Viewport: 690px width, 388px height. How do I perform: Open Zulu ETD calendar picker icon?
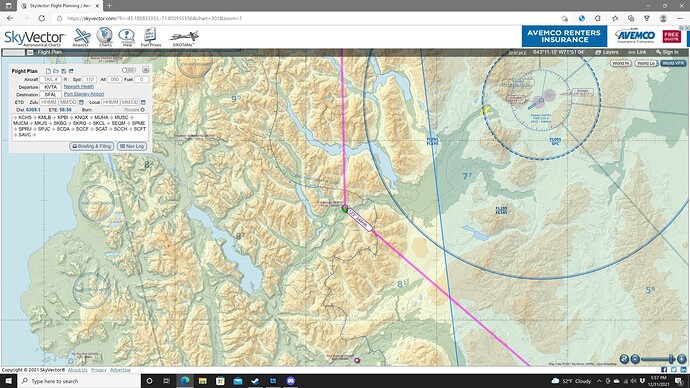tap(81, 102)
